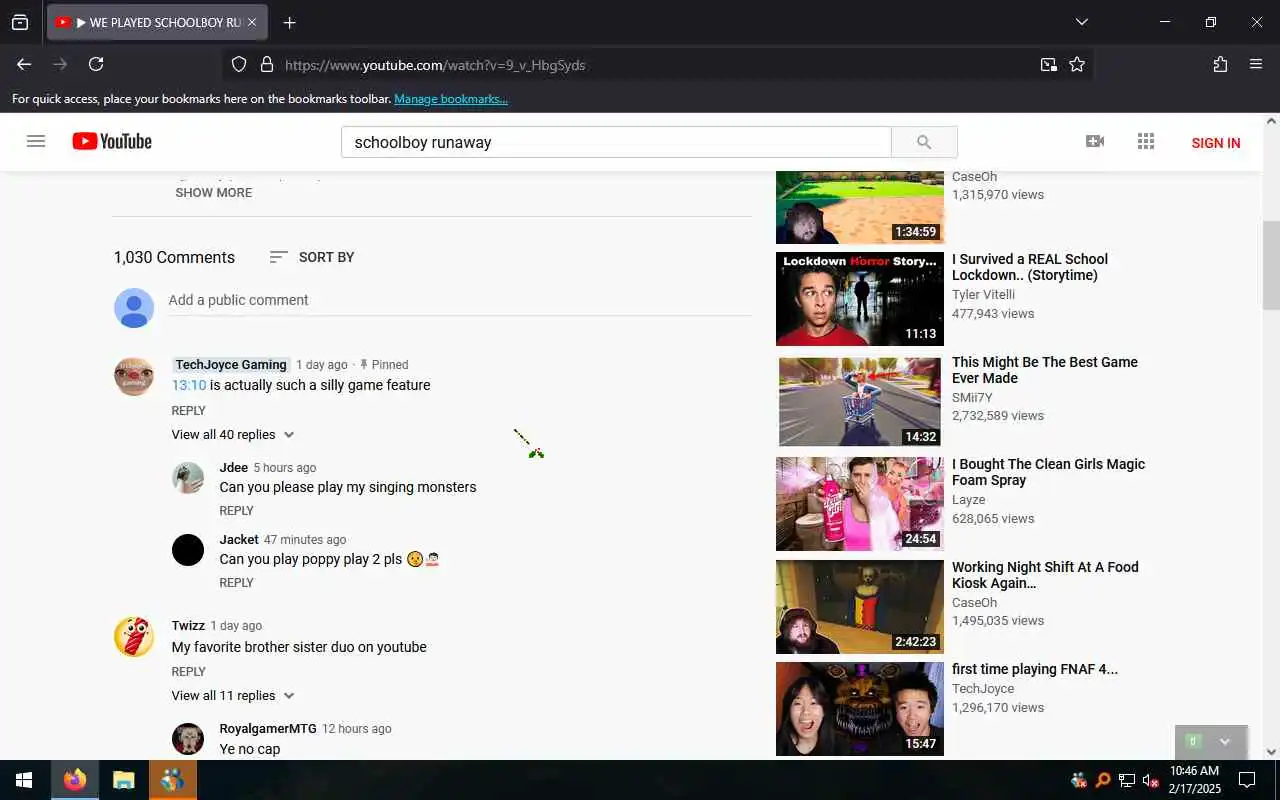Click RoyalgamerMTG's avatar picture
The height and width of the screenshot is (800, 1280).
point(188,739)
